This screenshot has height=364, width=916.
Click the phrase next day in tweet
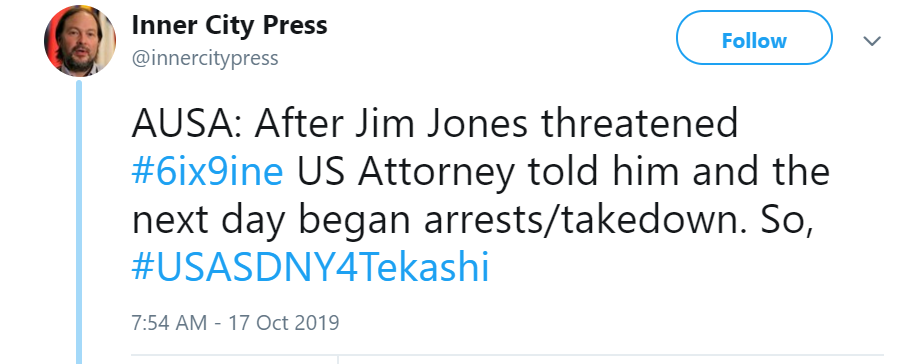pyautogui.click(x=209, y=222)
